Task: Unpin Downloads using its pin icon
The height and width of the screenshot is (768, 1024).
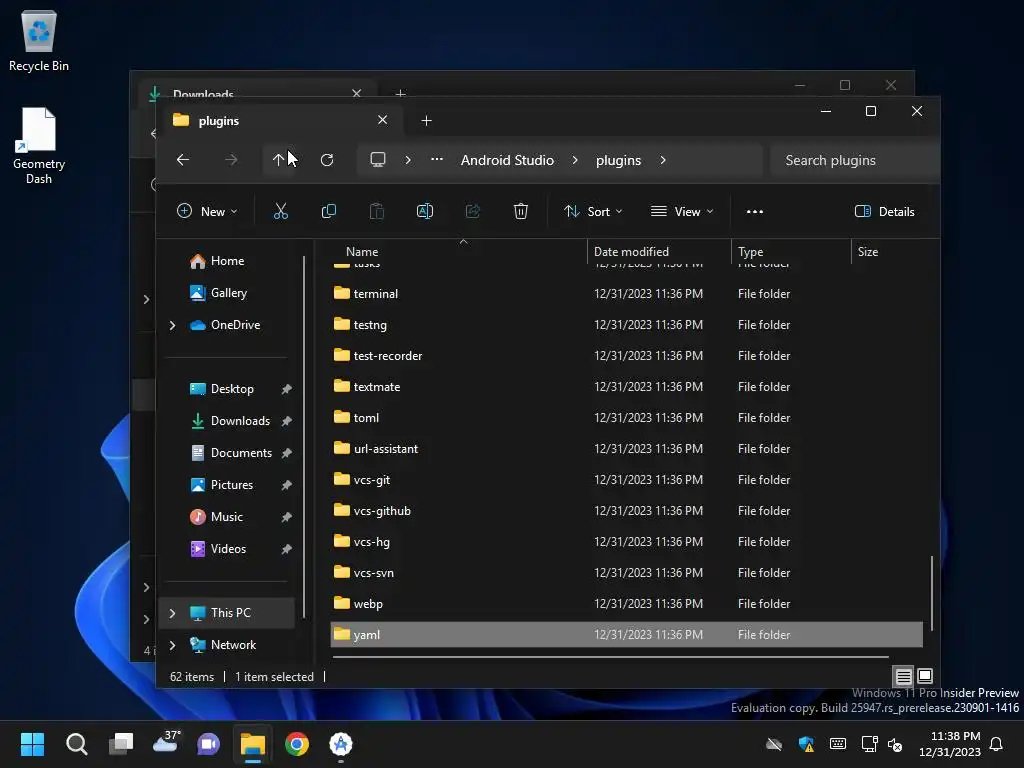Action: click(x=286, y=421)
